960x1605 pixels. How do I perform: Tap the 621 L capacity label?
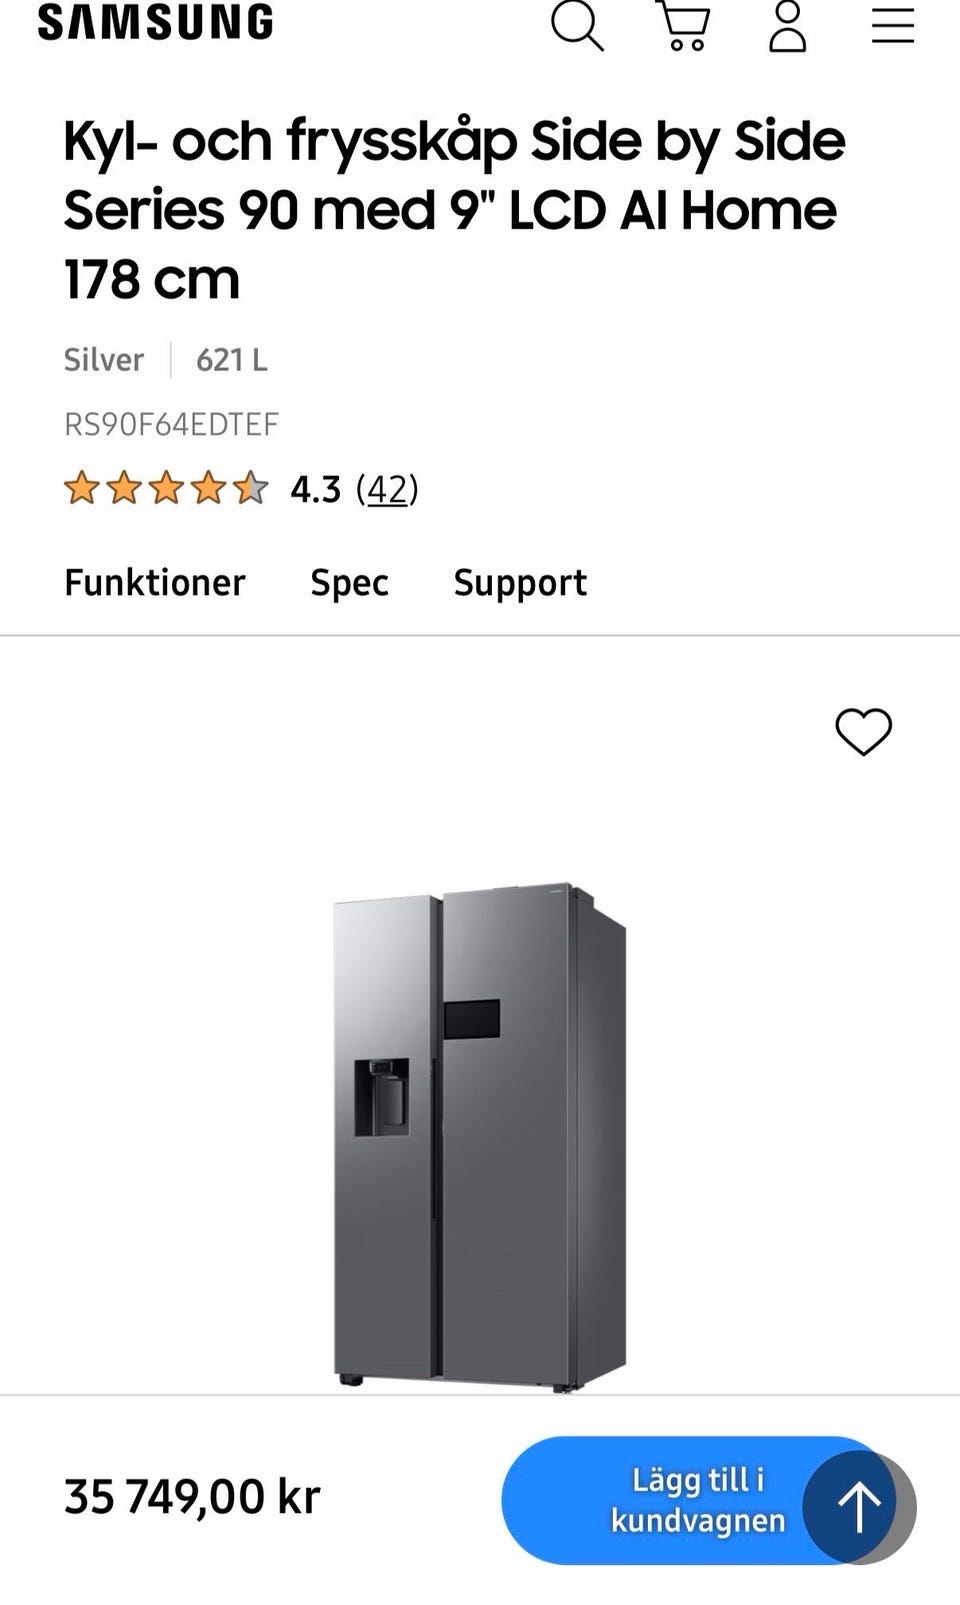pyautogui.click(x=232, y=359)
